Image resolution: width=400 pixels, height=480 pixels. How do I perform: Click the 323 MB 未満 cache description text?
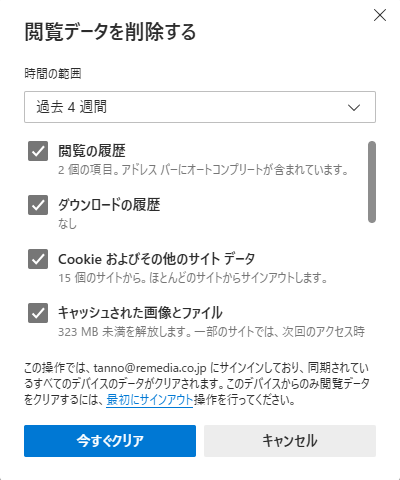tap(211, 332)
